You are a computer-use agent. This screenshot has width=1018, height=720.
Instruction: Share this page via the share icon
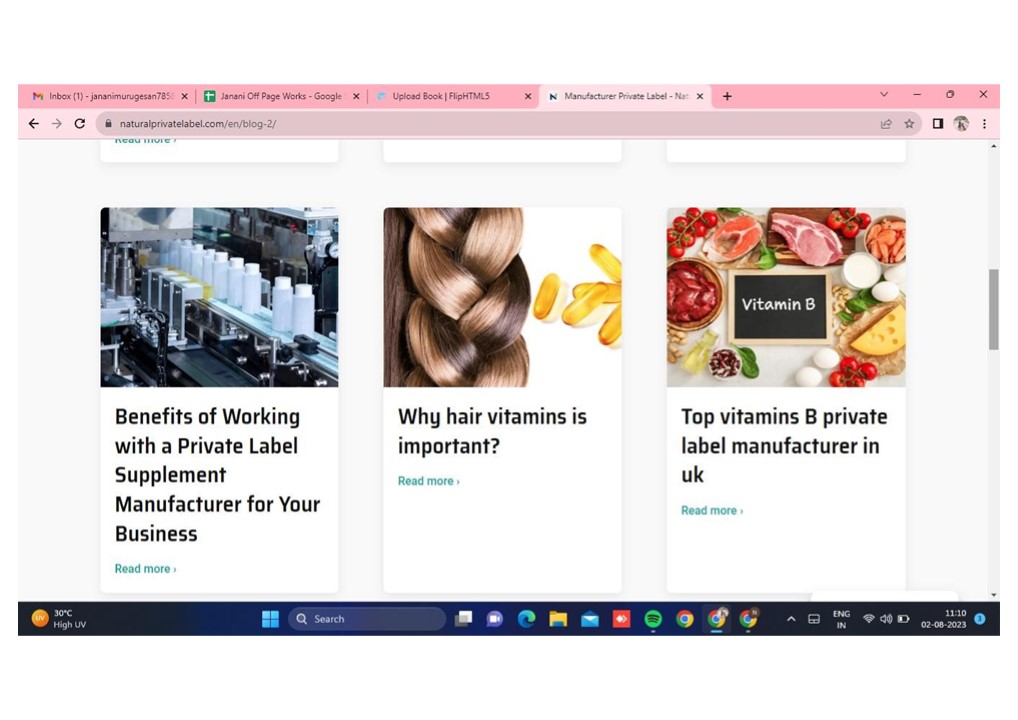click(886, 123)
